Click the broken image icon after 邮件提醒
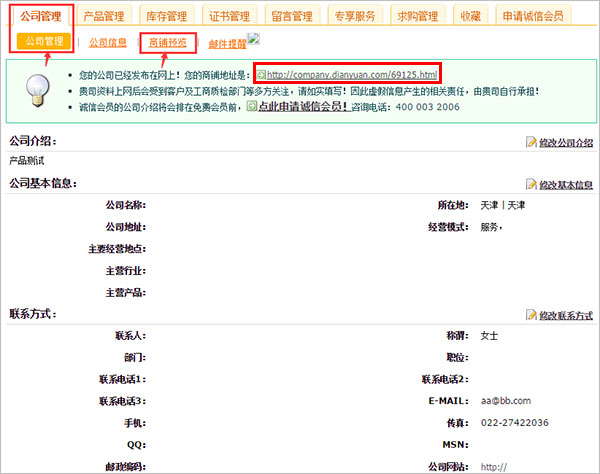The image size is (600, 474). [254, 40]
